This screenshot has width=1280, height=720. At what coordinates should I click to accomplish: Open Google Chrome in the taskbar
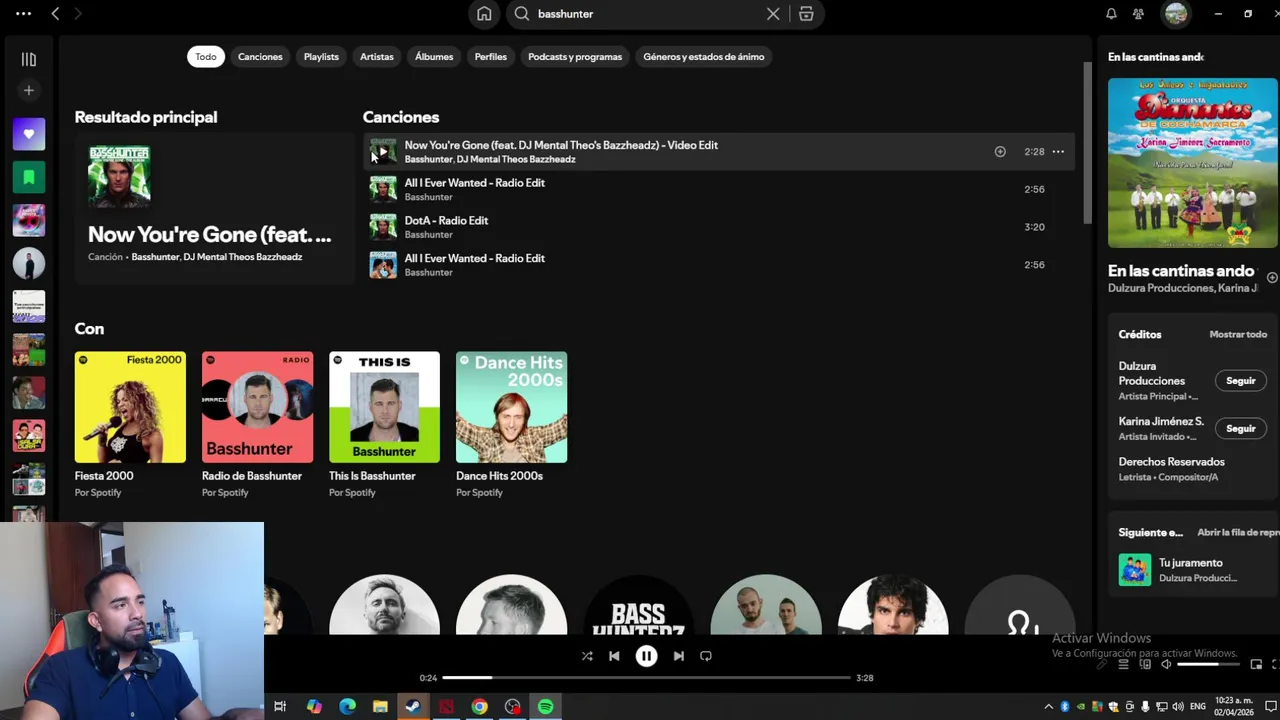click(x=480, y=707)
